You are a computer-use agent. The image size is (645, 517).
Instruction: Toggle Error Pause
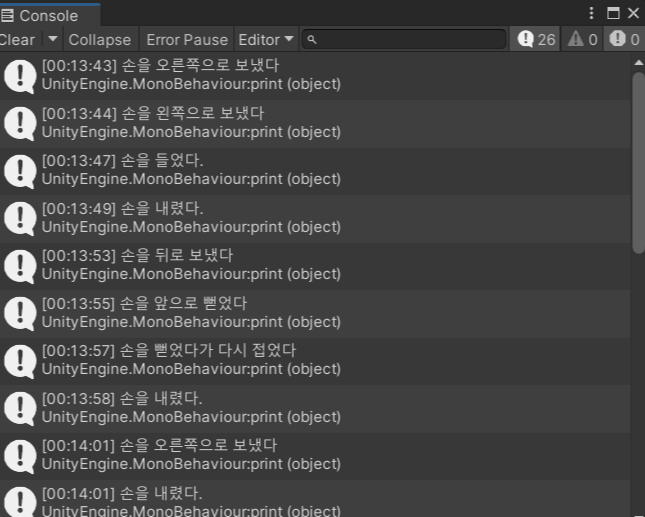(187, 39)
